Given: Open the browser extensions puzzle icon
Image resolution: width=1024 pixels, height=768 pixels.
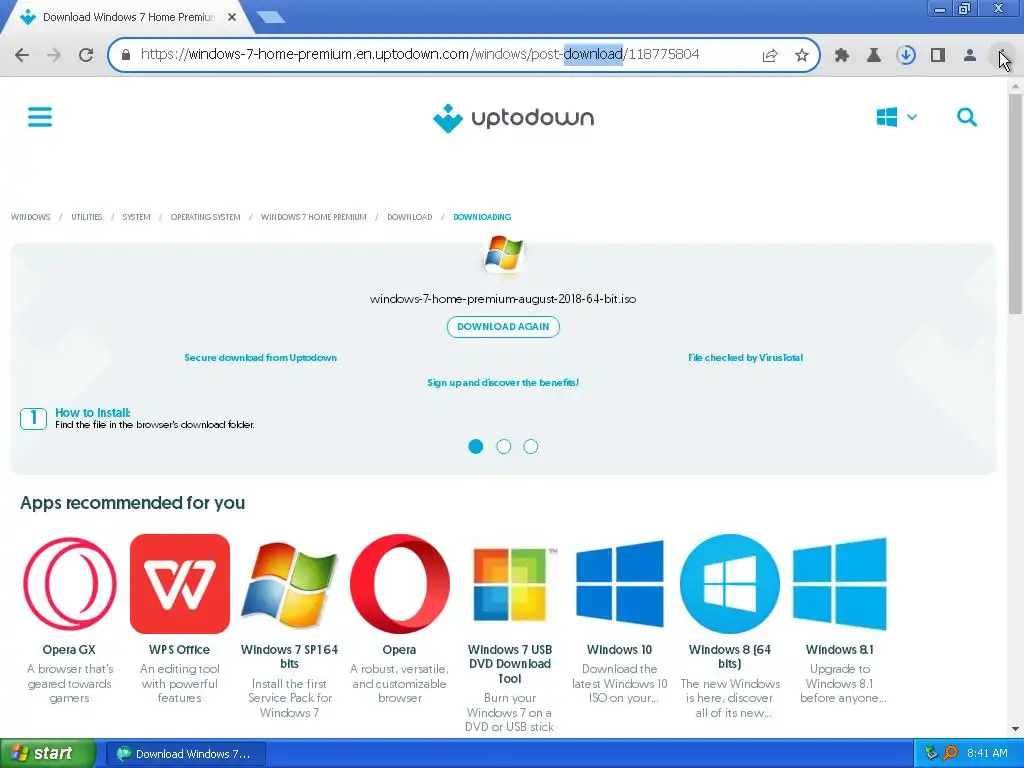Looking at the screenshot, I should [842, 56].
